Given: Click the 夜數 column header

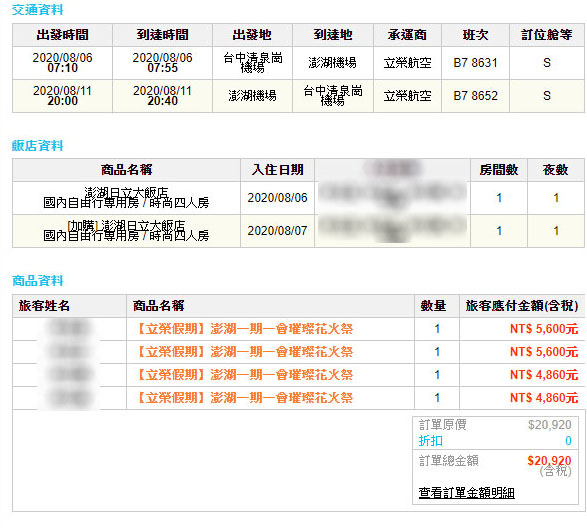Looking at the screenshot, I should coord(556,170).
